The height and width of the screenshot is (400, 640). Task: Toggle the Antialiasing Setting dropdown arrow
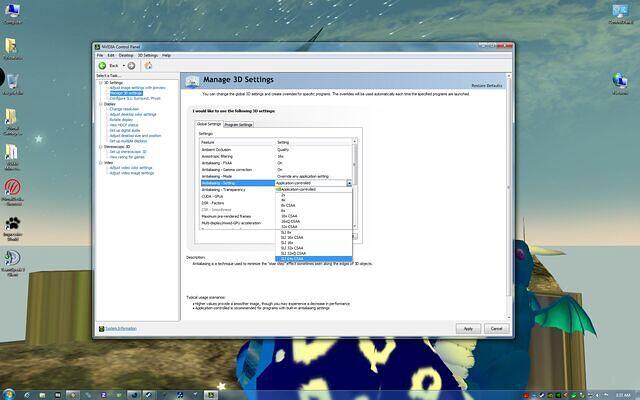click(349, 183)
